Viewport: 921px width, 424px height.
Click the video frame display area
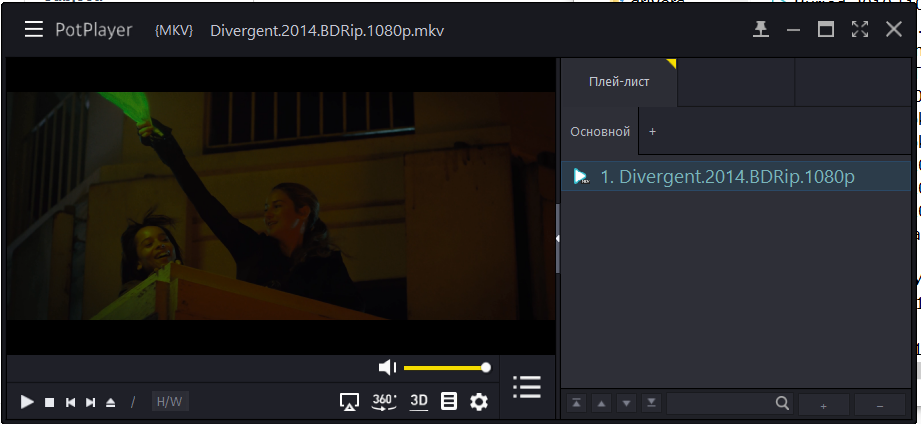(x=281, y=206)
